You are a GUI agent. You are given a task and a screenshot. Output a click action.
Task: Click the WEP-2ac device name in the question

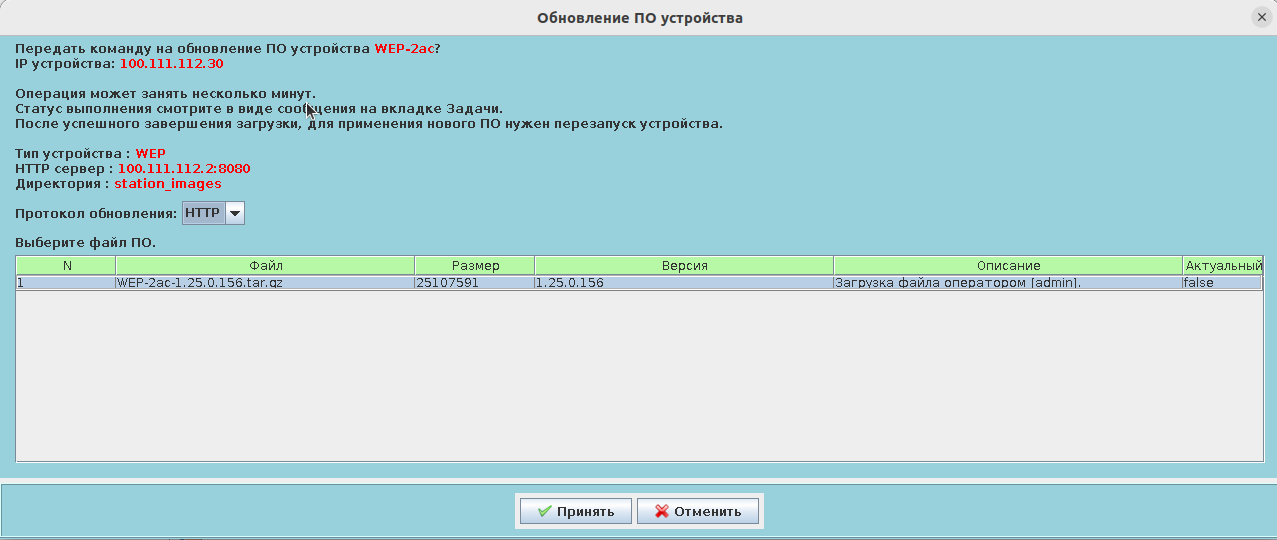click(404, 48)
